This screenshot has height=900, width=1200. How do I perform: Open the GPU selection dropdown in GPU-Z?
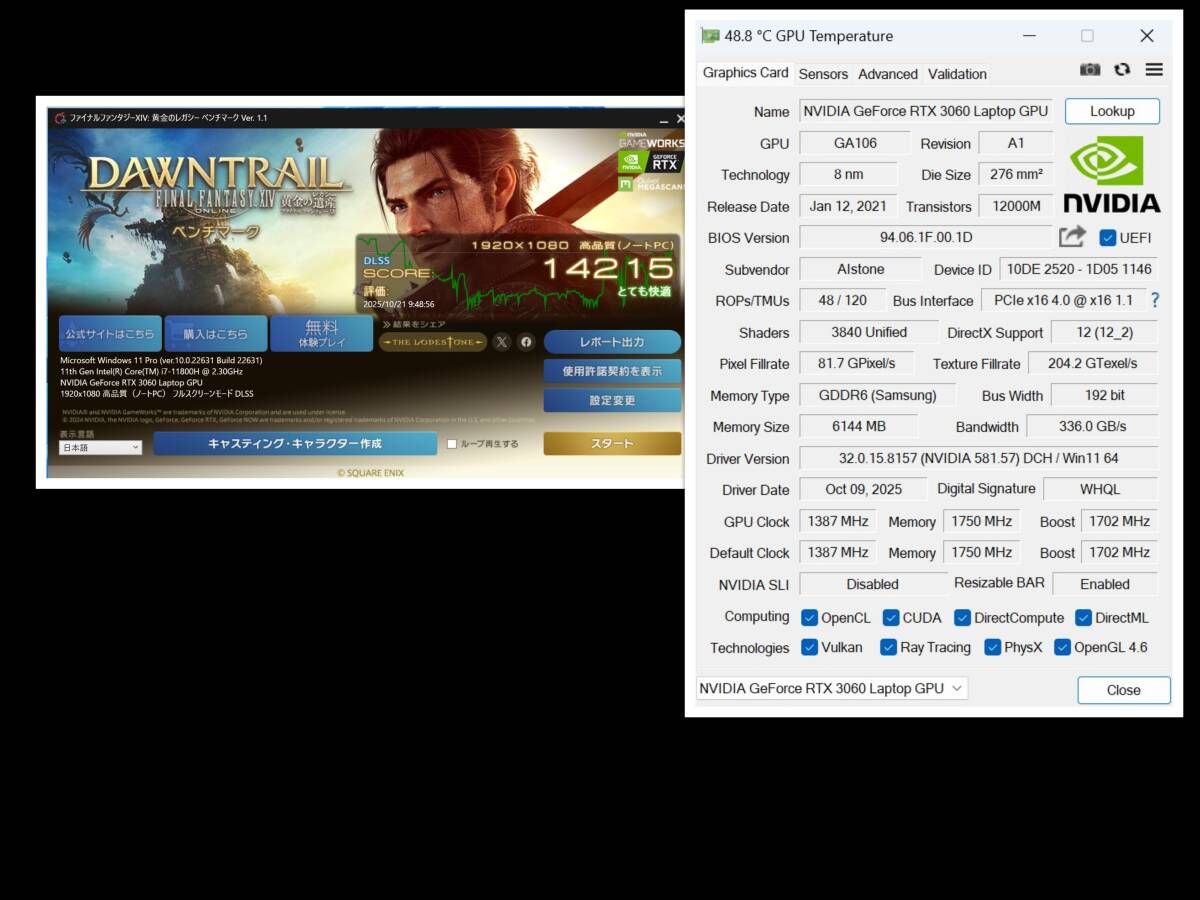pyautogui.click(x=832, y=688)
